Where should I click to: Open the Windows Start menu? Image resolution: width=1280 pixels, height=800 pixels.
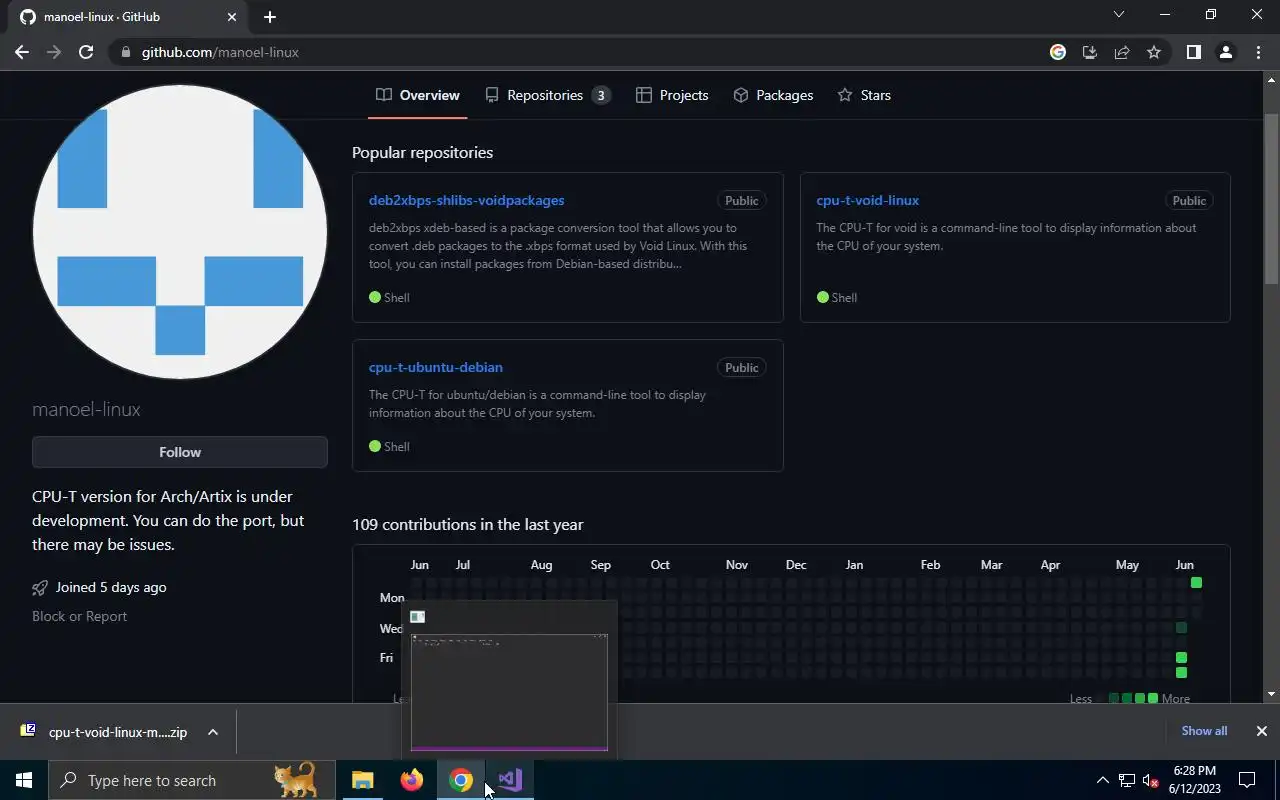tap(24, 780)
